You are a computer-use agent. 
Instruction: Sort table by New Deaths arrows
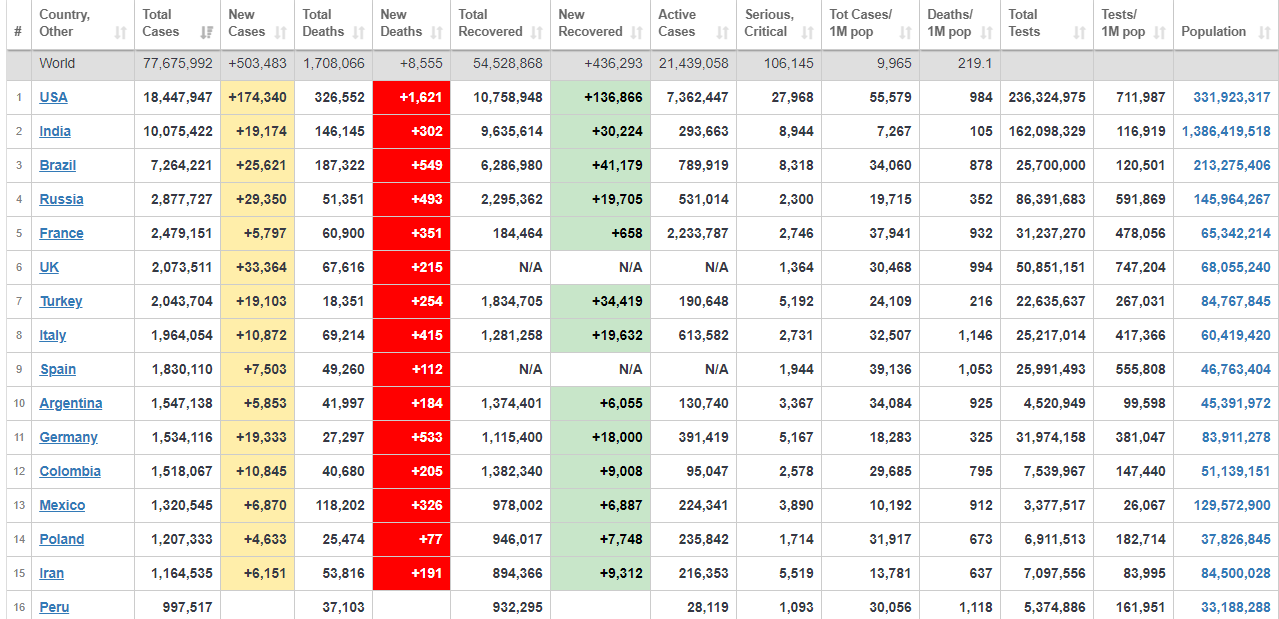click(436, 33)
